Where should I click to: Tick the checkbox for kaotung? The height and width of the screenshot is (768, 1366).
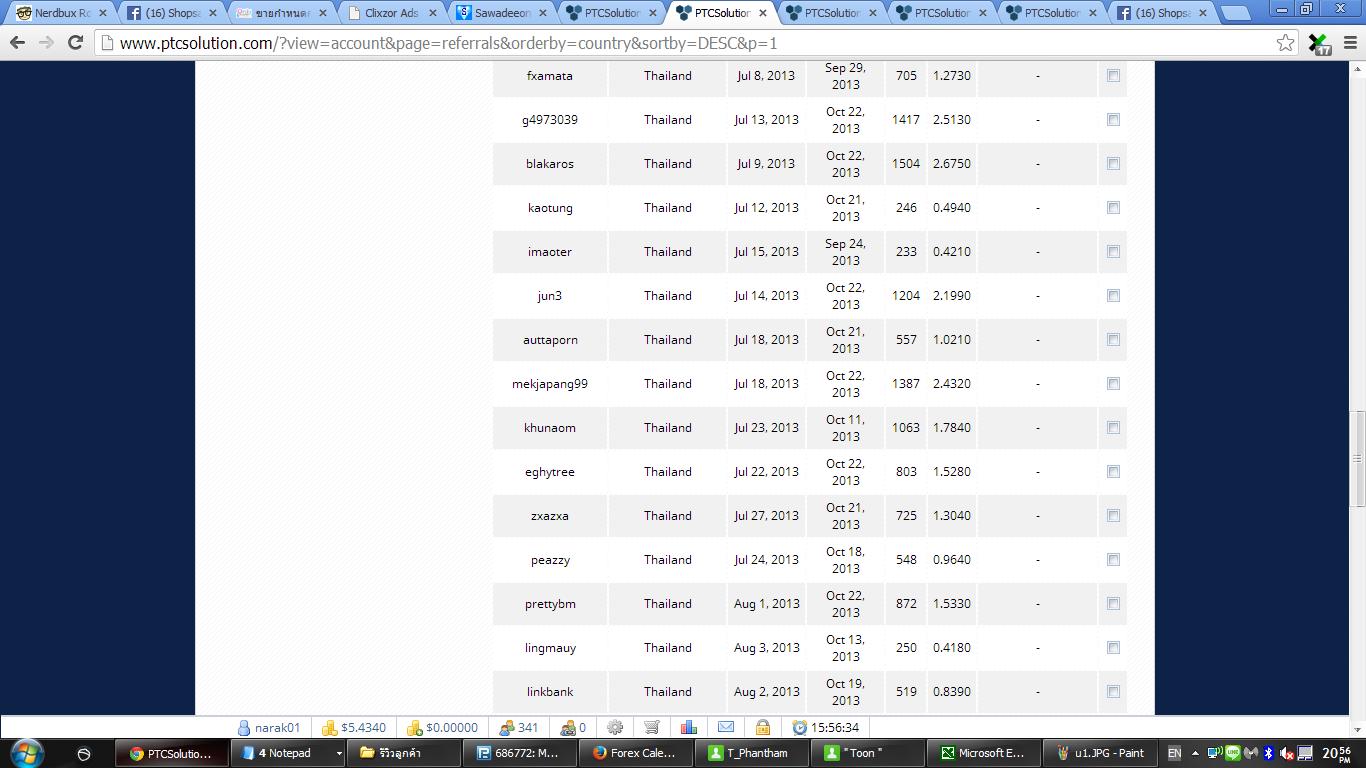tap(1113, 208)
